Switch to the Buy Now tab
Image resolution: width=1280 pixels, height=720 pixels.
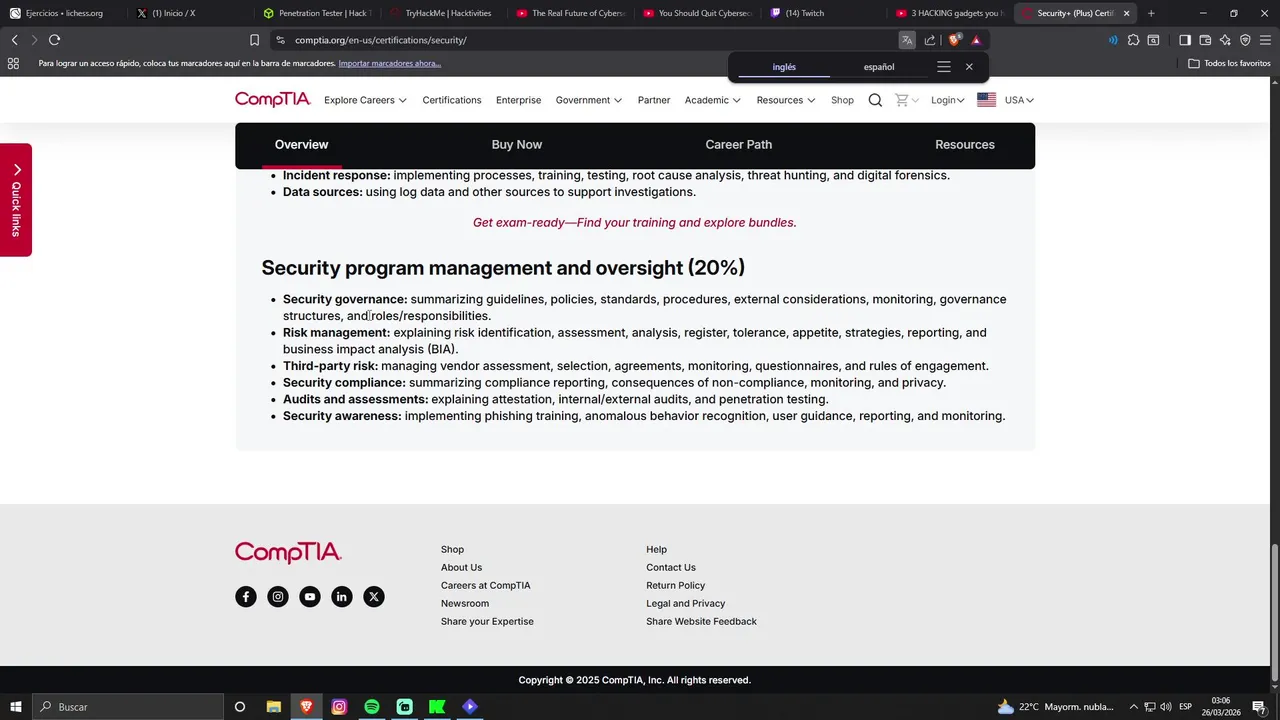click(x=517, y=145)
